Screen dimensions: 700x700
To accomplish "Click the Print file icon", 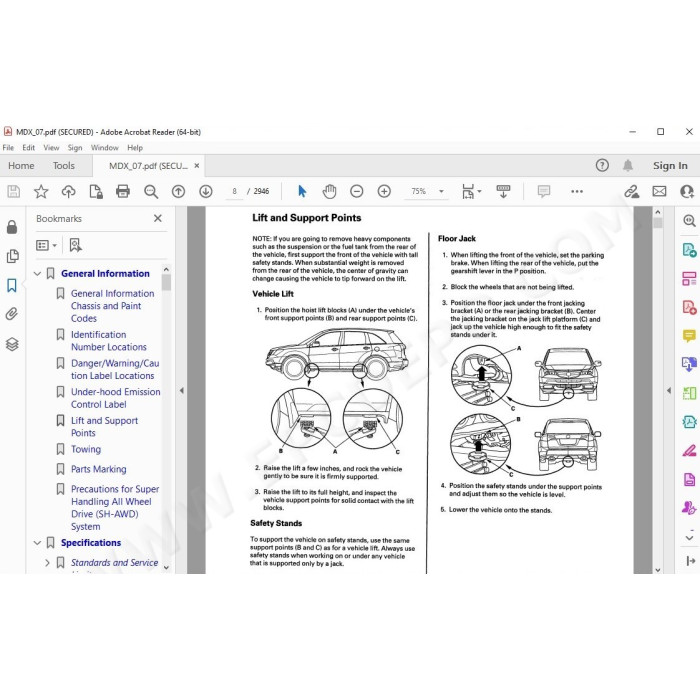I will 123,192.
